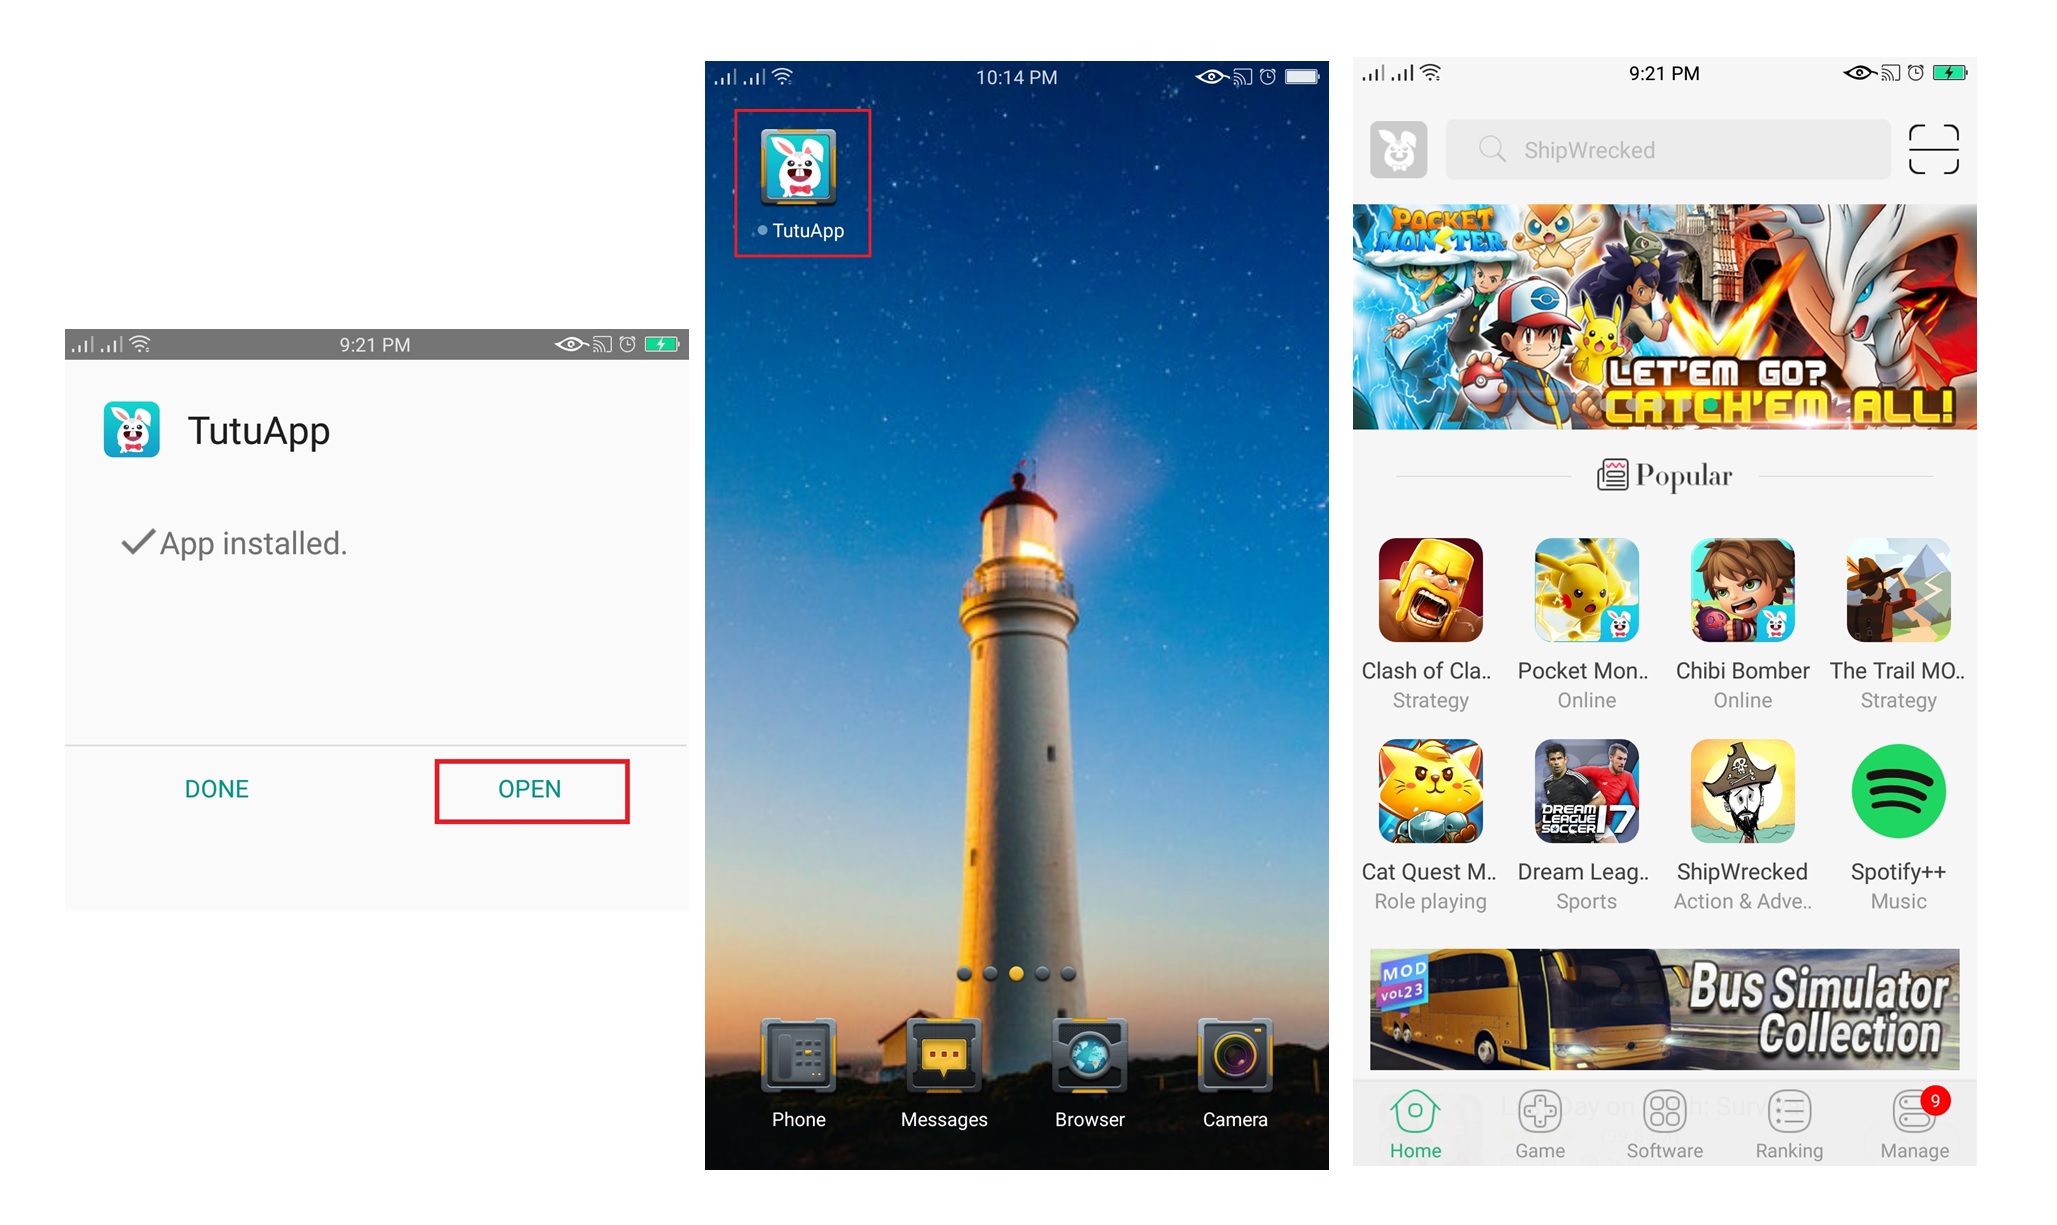Open Pocket Monster online game
This screenshot has height=1225, width=2057.
click(x=1586, y=592)
